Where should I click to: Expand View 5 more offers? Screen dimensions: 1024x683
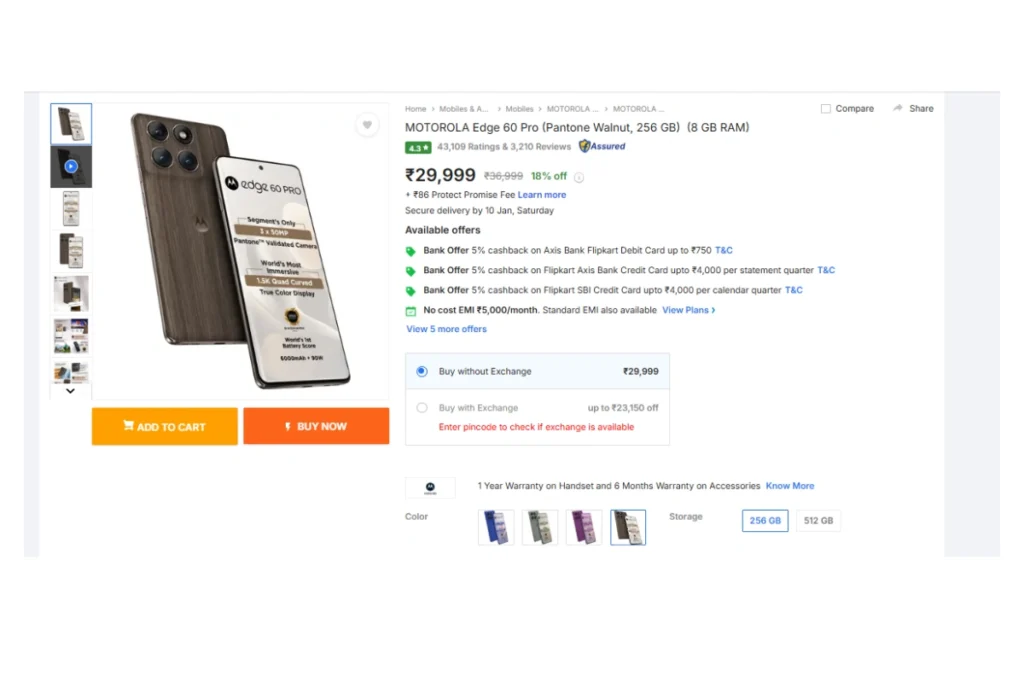click(446, 329)
